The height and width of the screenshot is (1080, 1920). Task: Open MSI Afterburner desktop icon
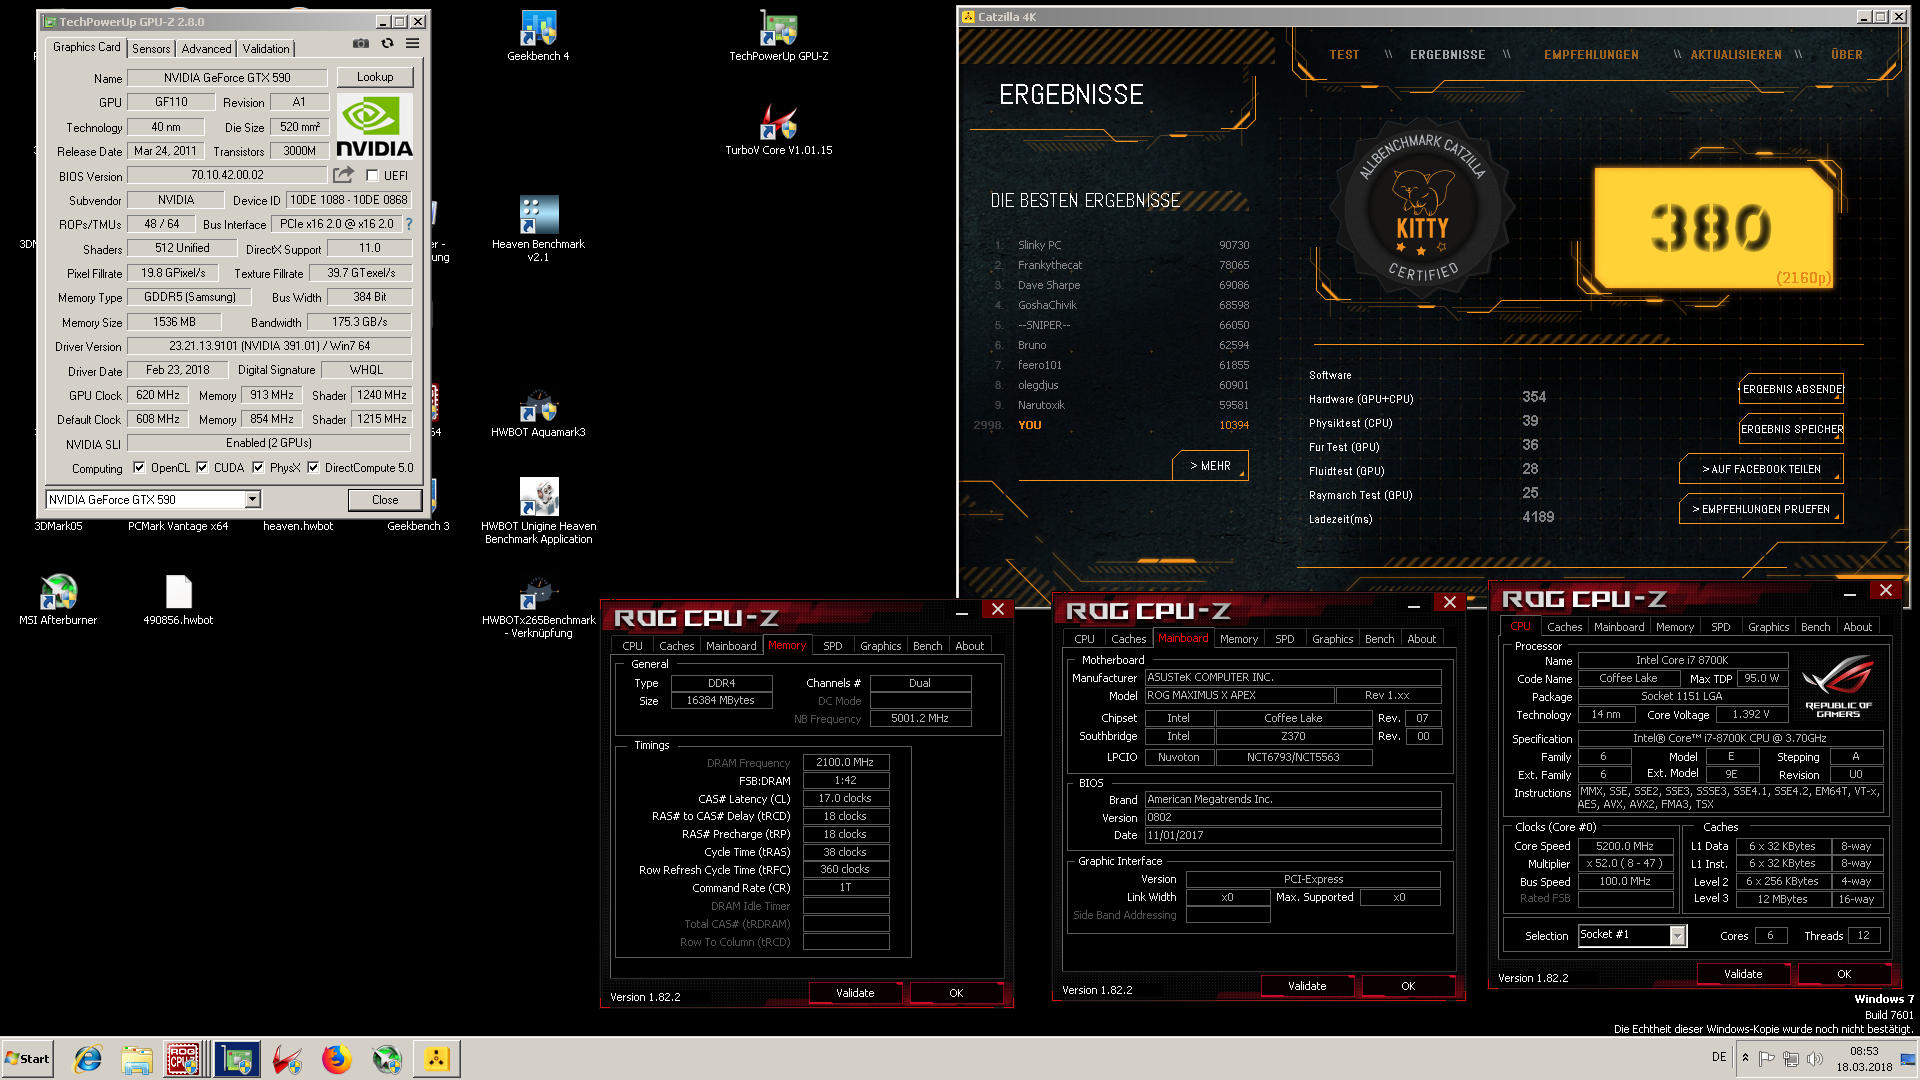[58, 600]
